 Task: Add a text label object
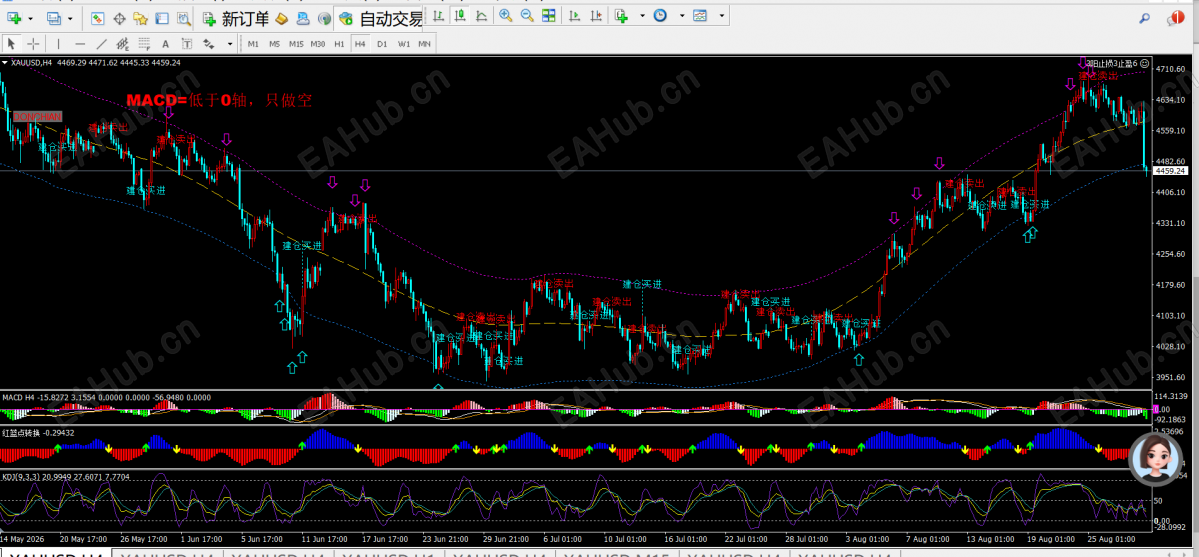(x=187, y=44)
